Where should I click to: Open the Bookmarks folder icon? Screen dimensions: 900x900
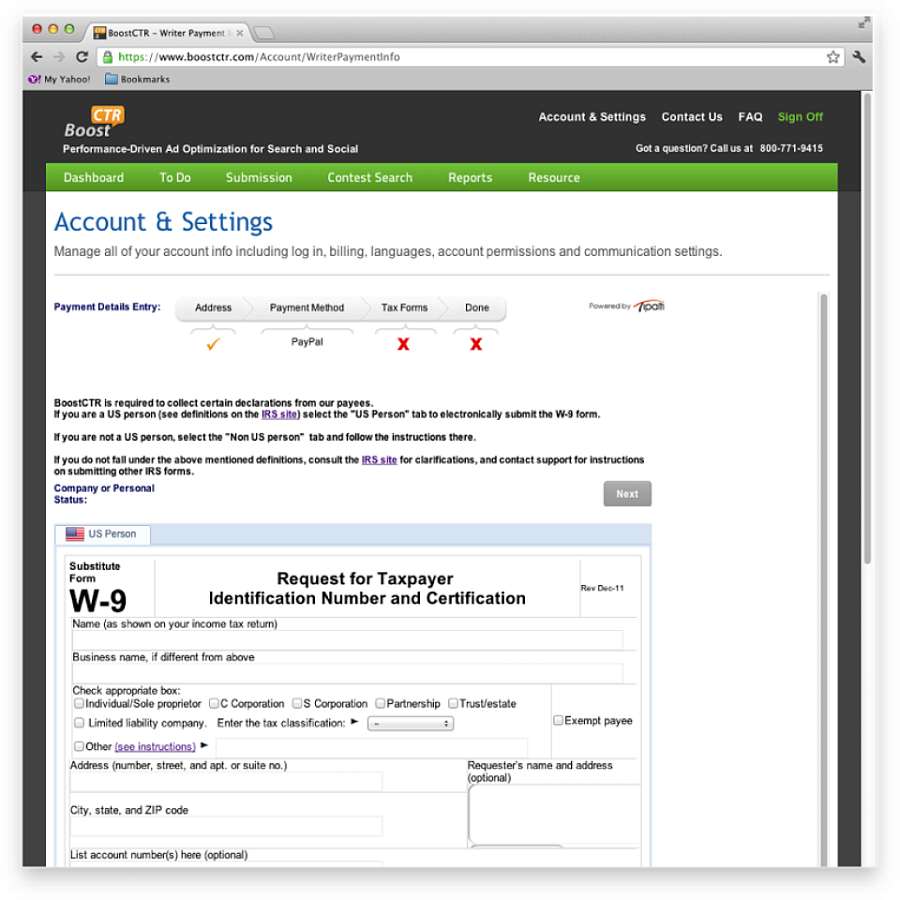[x=111, y=79]
